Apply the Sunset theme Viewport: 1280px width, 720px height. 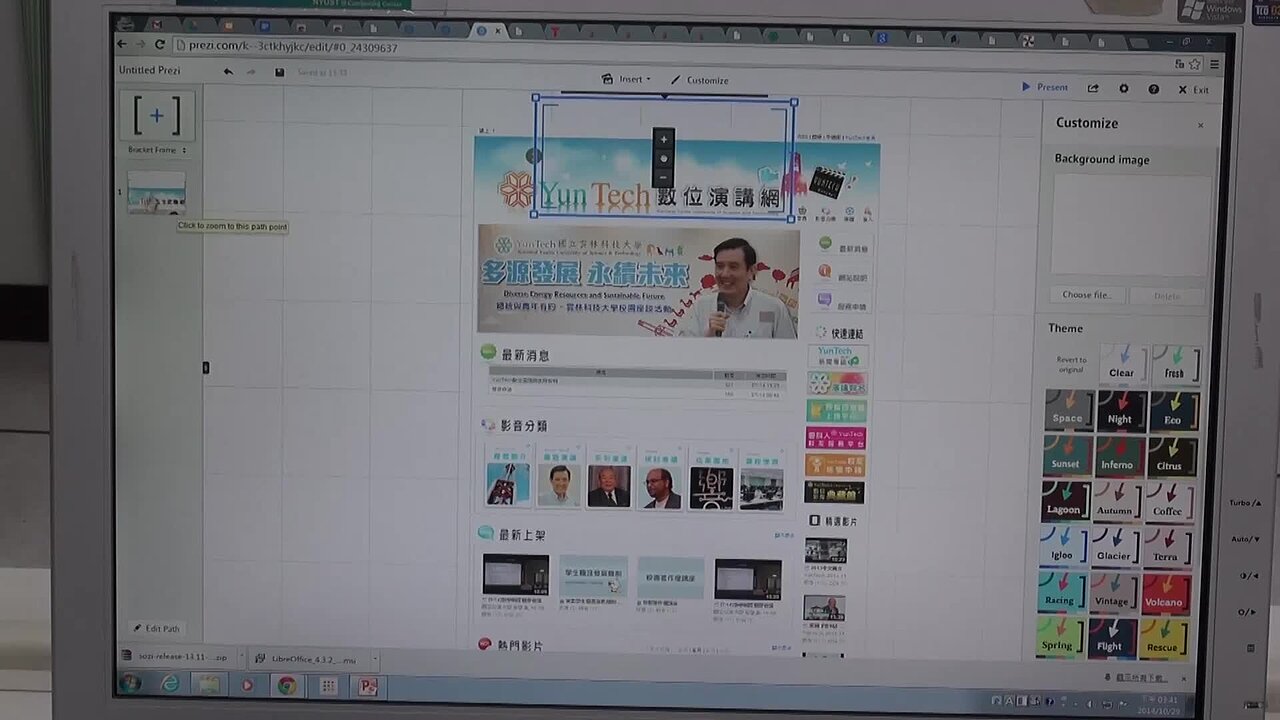coord(1066,455)
